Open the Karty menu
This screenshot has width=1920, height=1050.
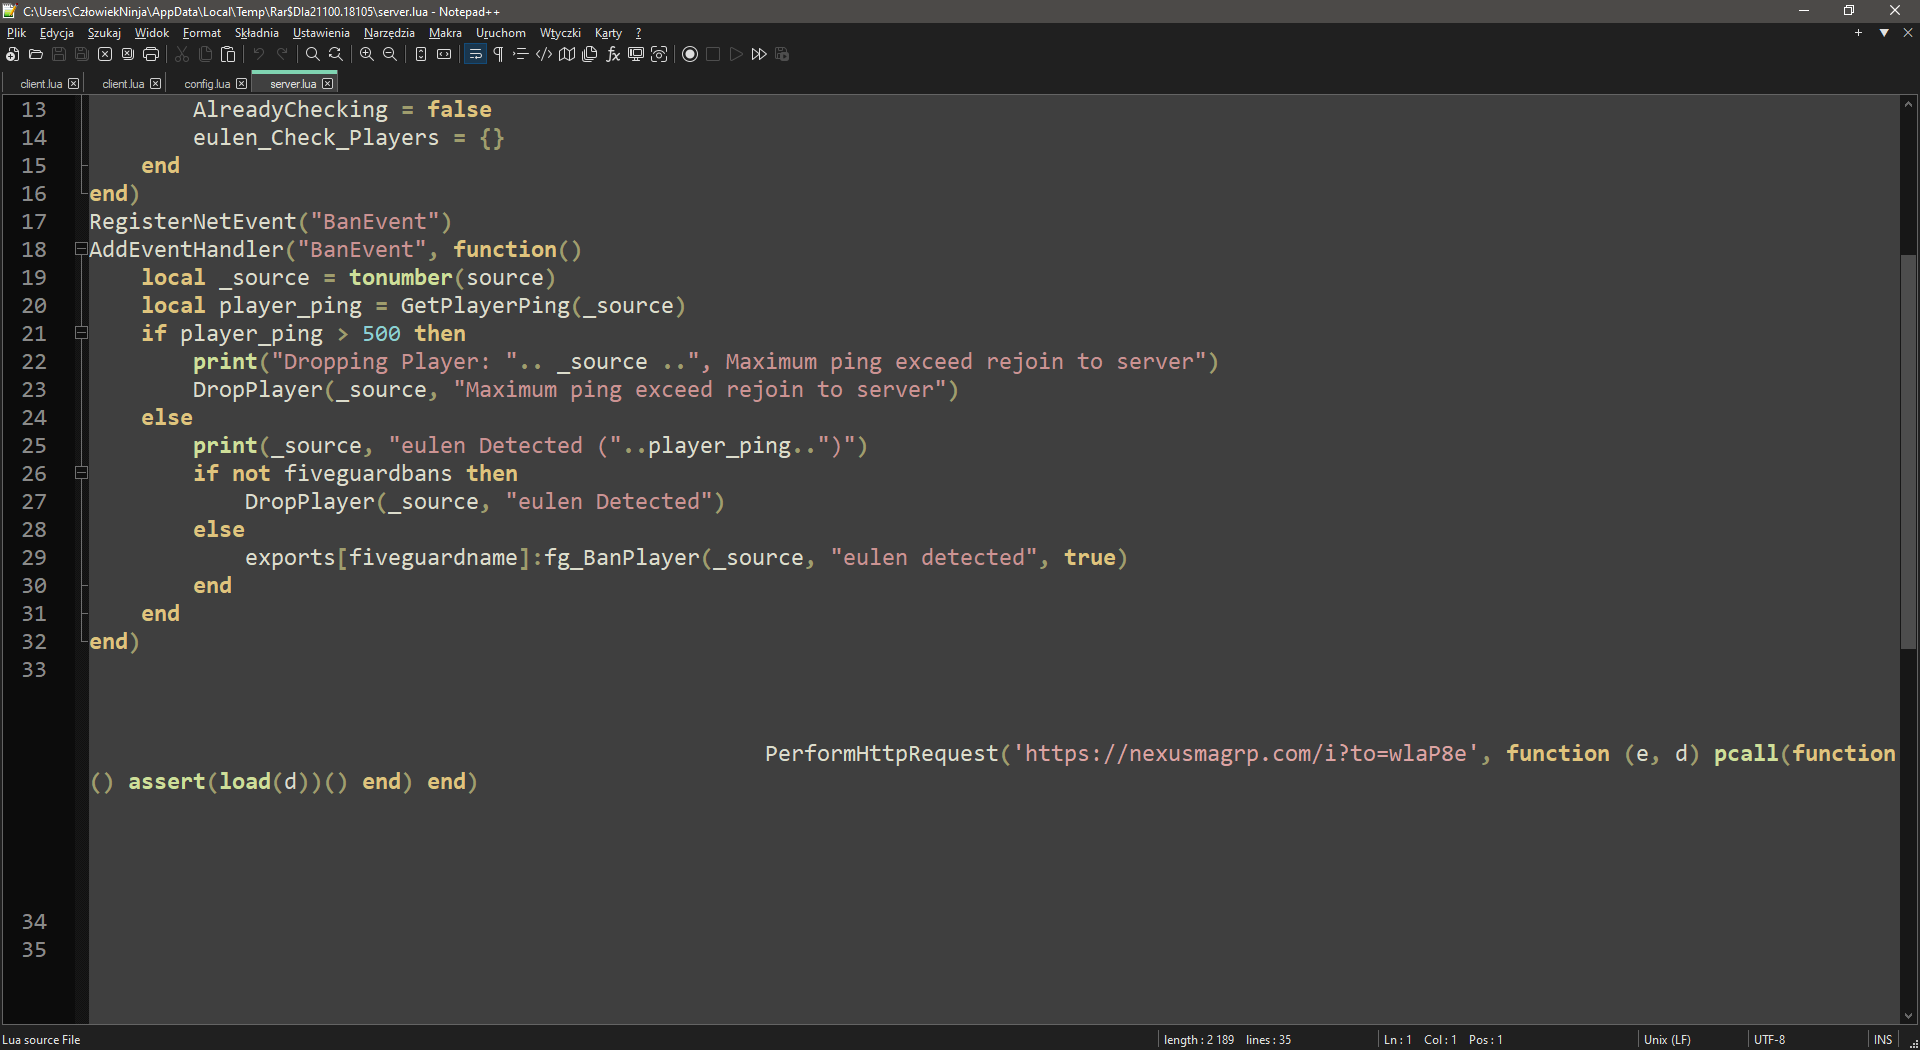pos(608,33)
